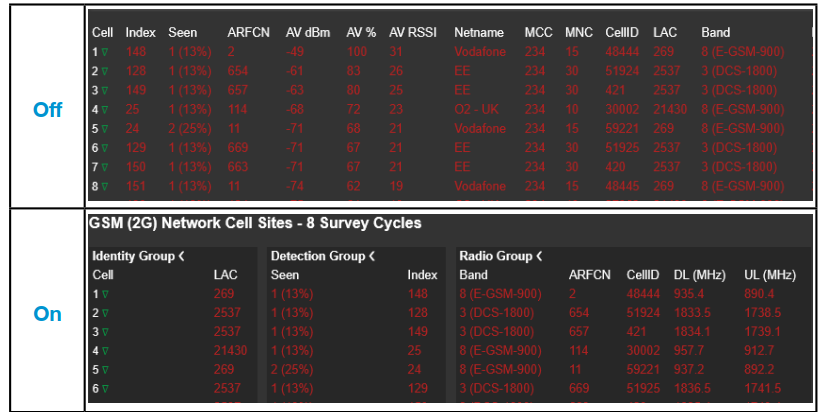The width and height of the screenshot is (822, 412).
Task: Expand cell 1 triangle in On table
Action: click(x=105, y=294)
